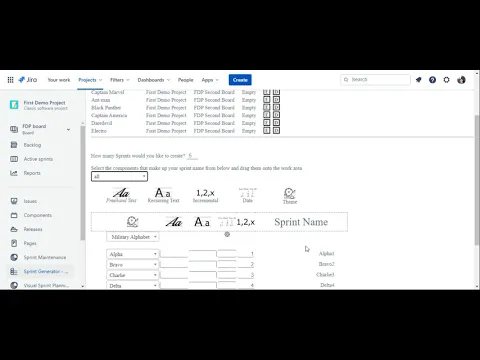Image resolution: width=480 pixels, height=360 pixels.
Task: Expand the Apps menu in the top bar
Action: [x=210, y=80]
